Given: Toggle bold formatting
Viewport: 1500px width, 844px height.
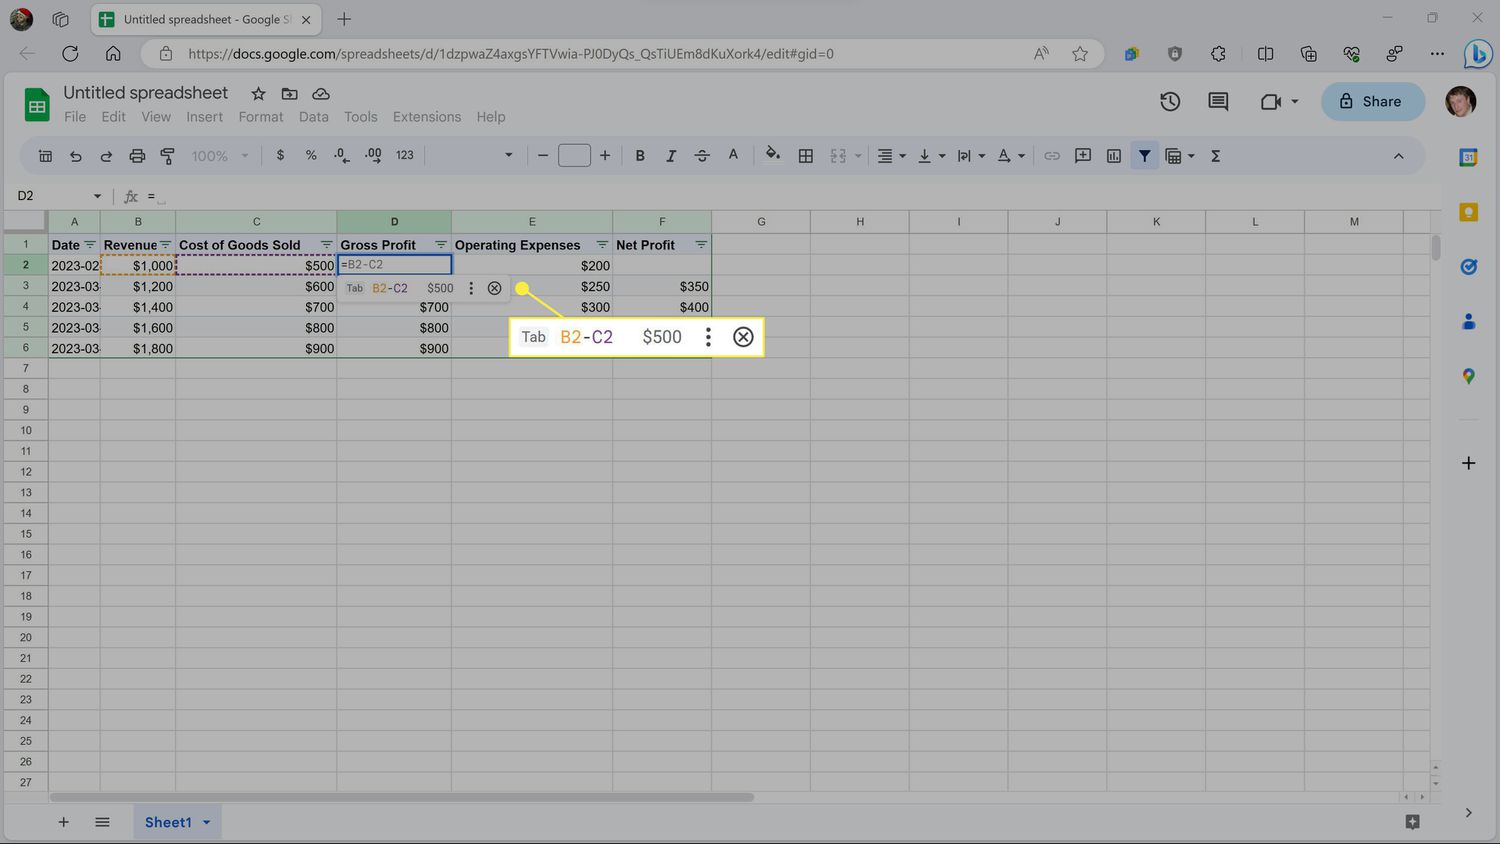Looking at the screenshot, I should point(640,156).
